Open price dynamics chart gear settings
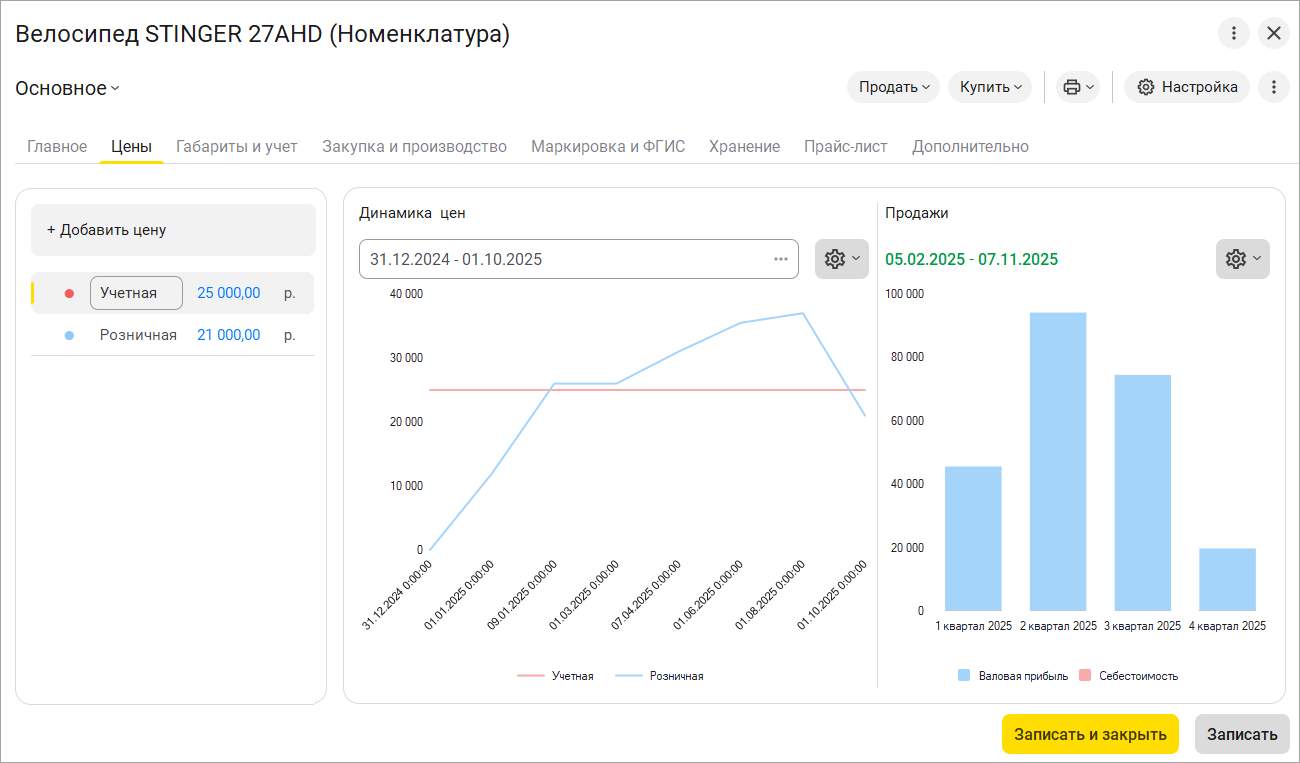 [x=841, y=259]
